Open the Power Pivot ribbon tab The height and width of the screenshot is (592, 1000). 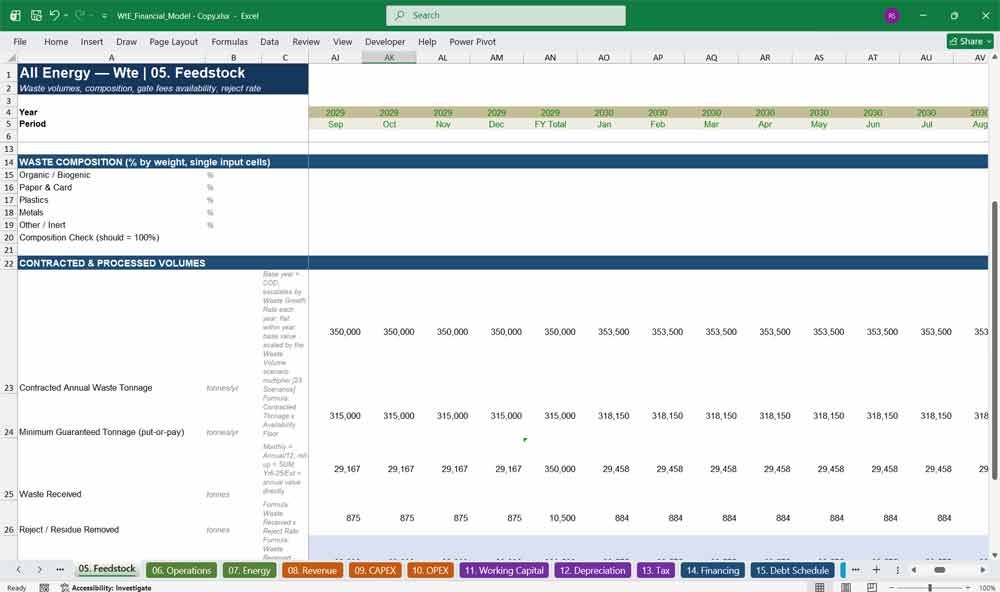(x=473, y=41)
